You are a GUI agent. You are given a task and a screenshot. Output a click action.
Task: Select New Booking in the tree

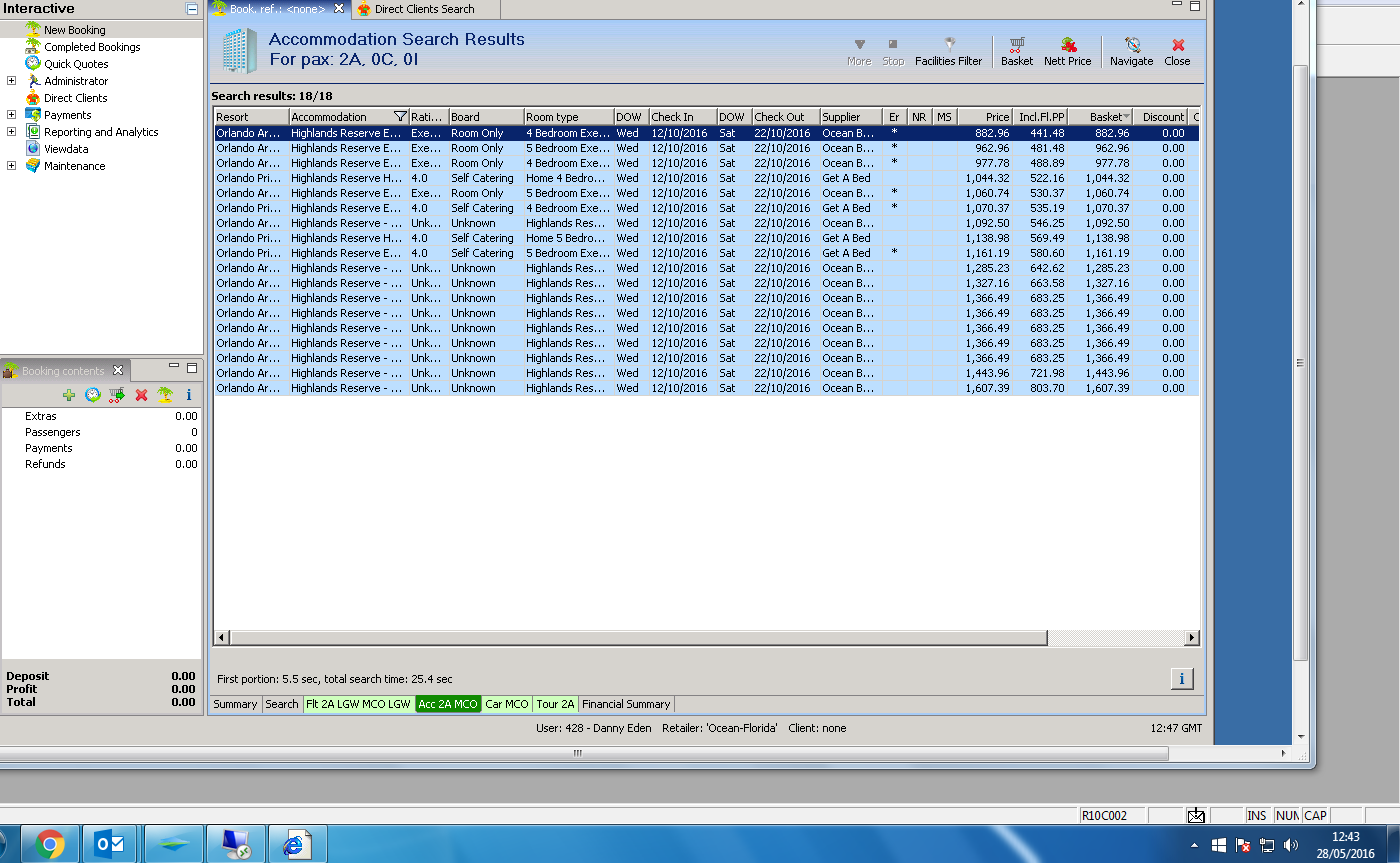pos(74,30)
